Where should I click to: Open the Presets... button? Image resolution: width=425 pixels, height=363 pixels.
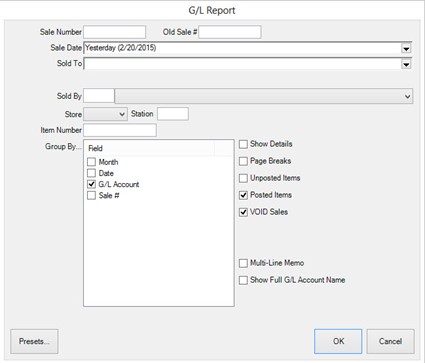pyautogui.click(x=34, y=341)
